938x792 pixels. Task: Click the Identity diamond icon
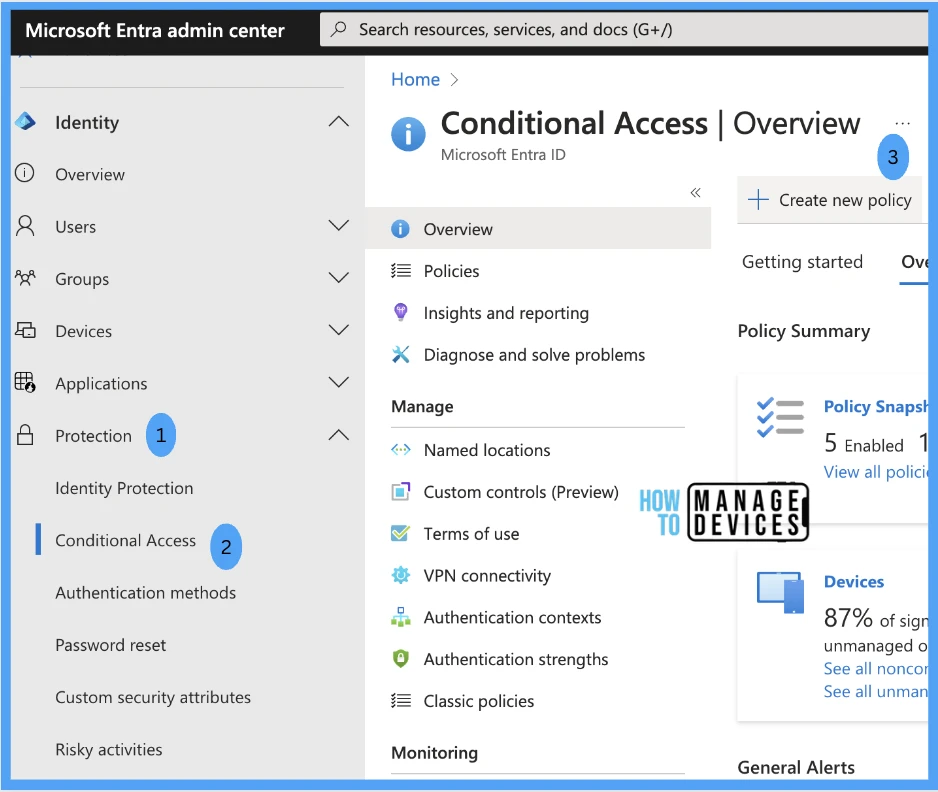tap(25, 121)
